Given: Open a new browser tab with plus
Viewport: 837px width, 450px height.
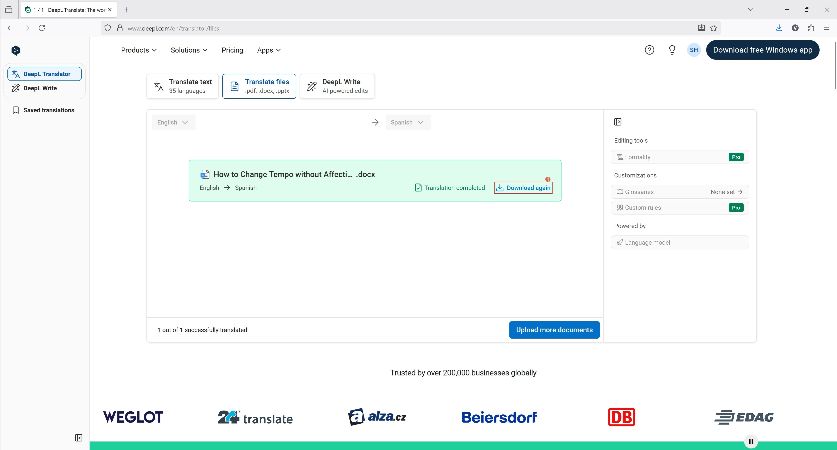Looking at the screenshot, I should (127, 10).
